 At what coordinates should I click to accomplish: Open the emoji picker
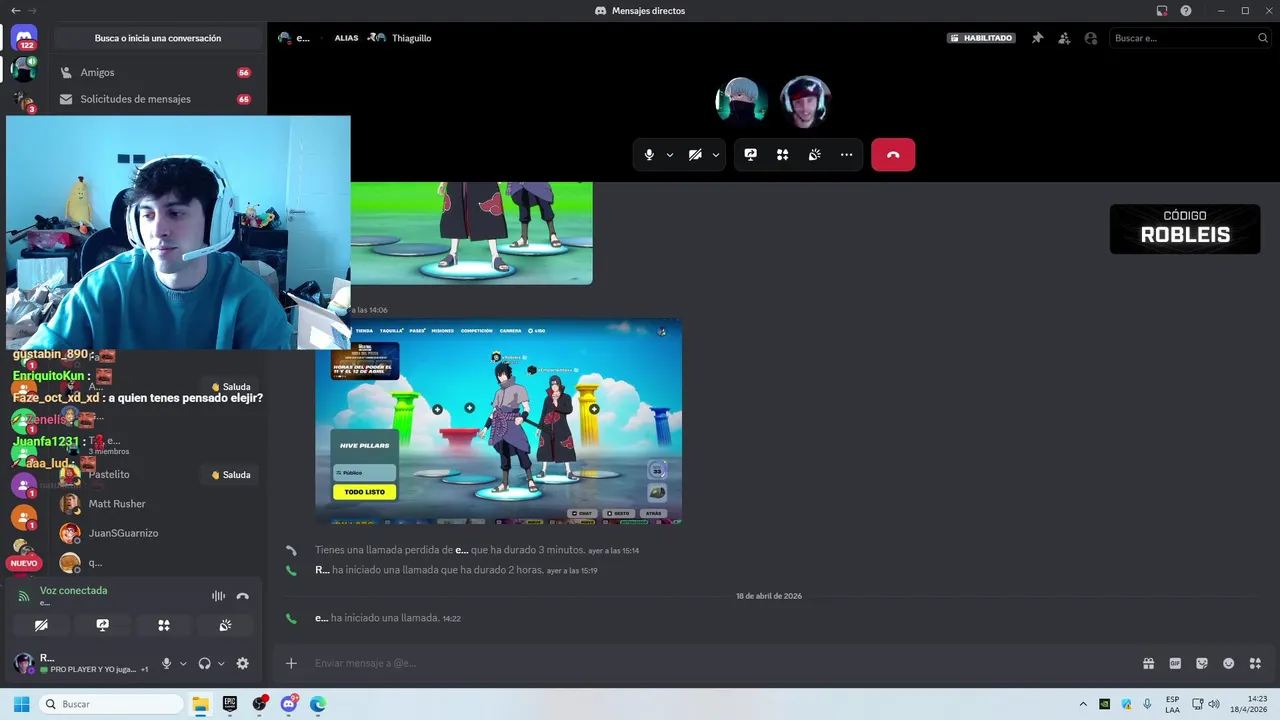tap(1229, 663)
